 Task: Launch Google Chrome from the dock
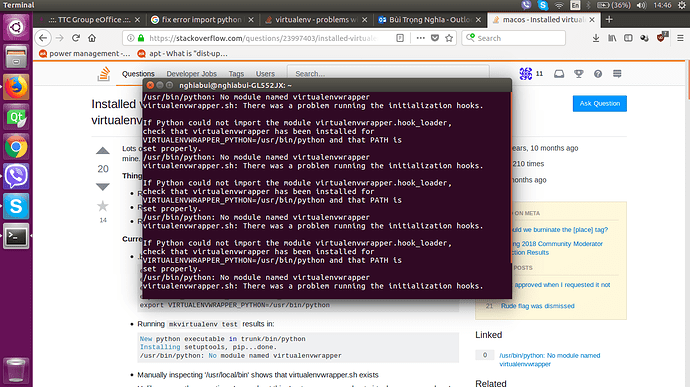click(16, 147)
